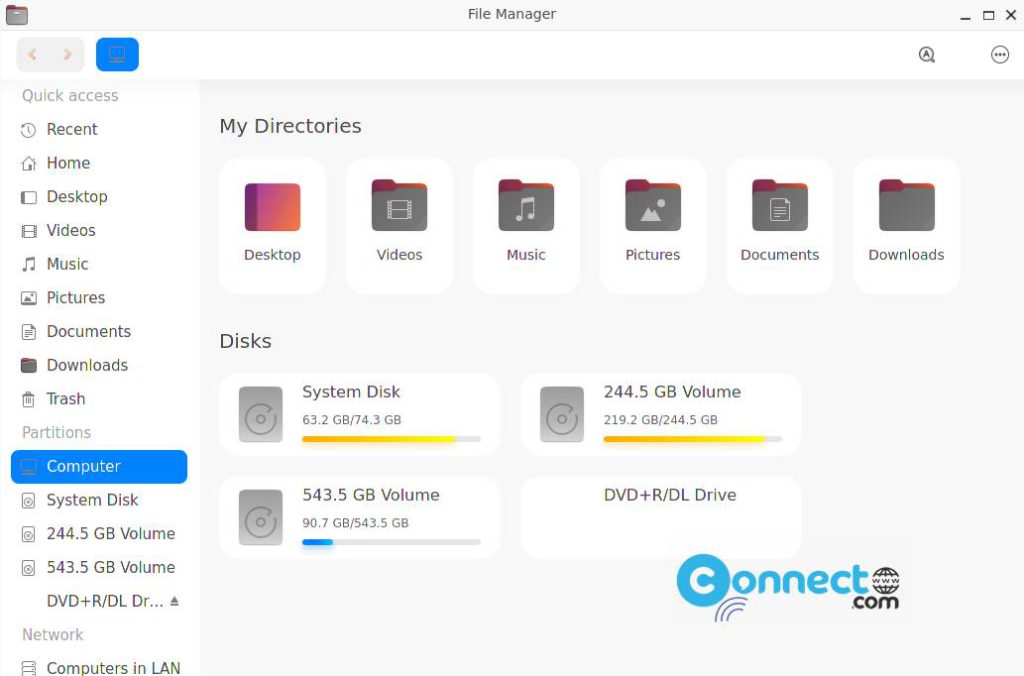Select 244.5 GB Volume in sidebar
This screenshot has height=676, width=1024.
108,533
